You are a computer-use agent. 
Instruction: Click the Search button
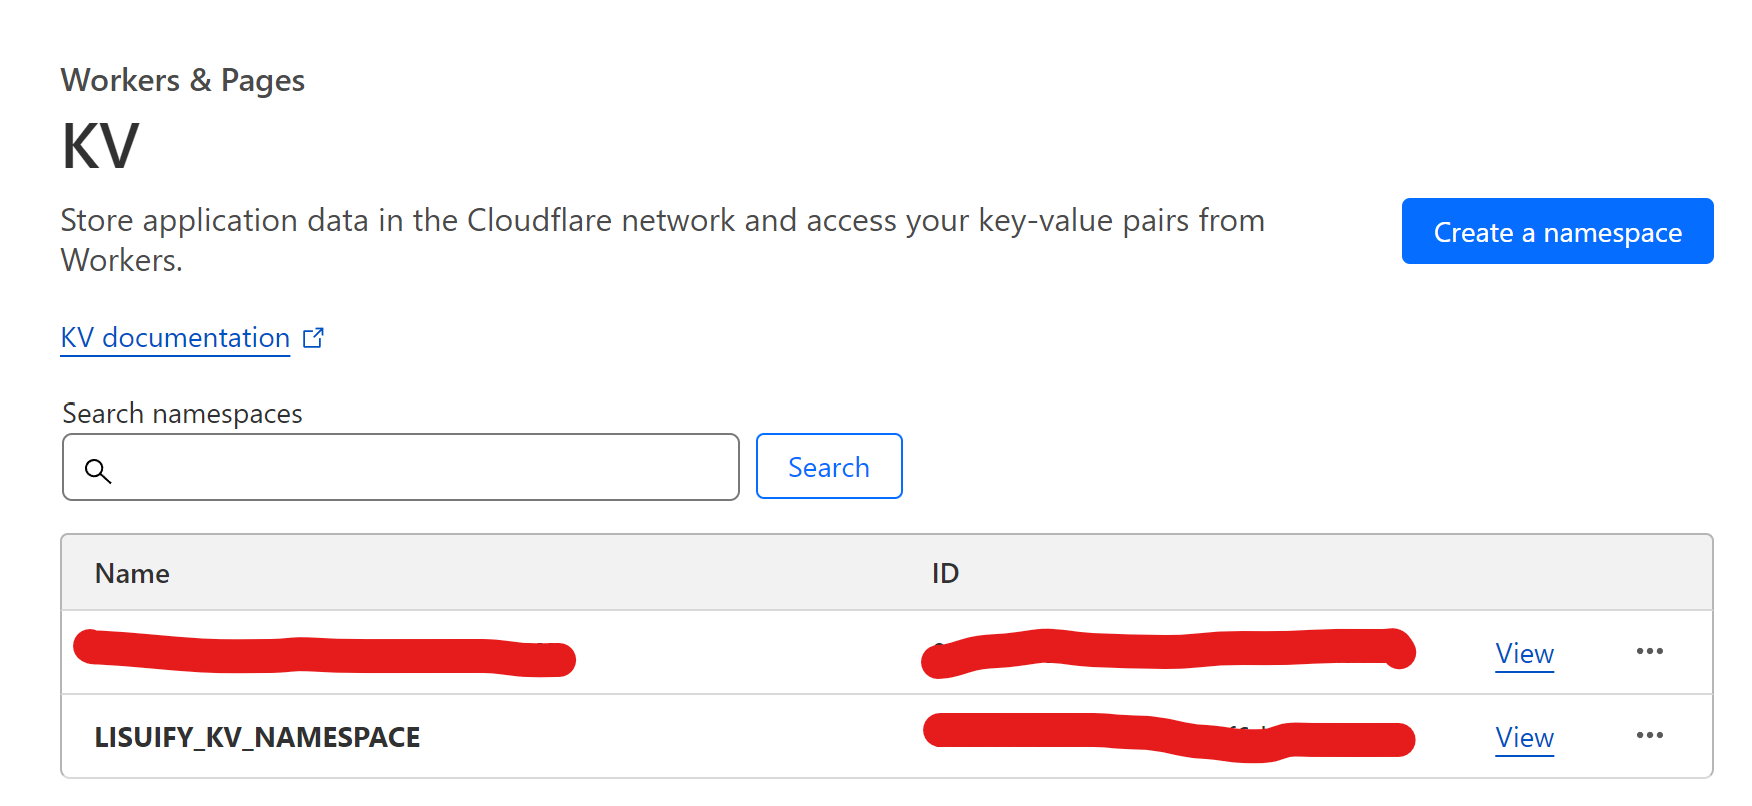(829, 466)
